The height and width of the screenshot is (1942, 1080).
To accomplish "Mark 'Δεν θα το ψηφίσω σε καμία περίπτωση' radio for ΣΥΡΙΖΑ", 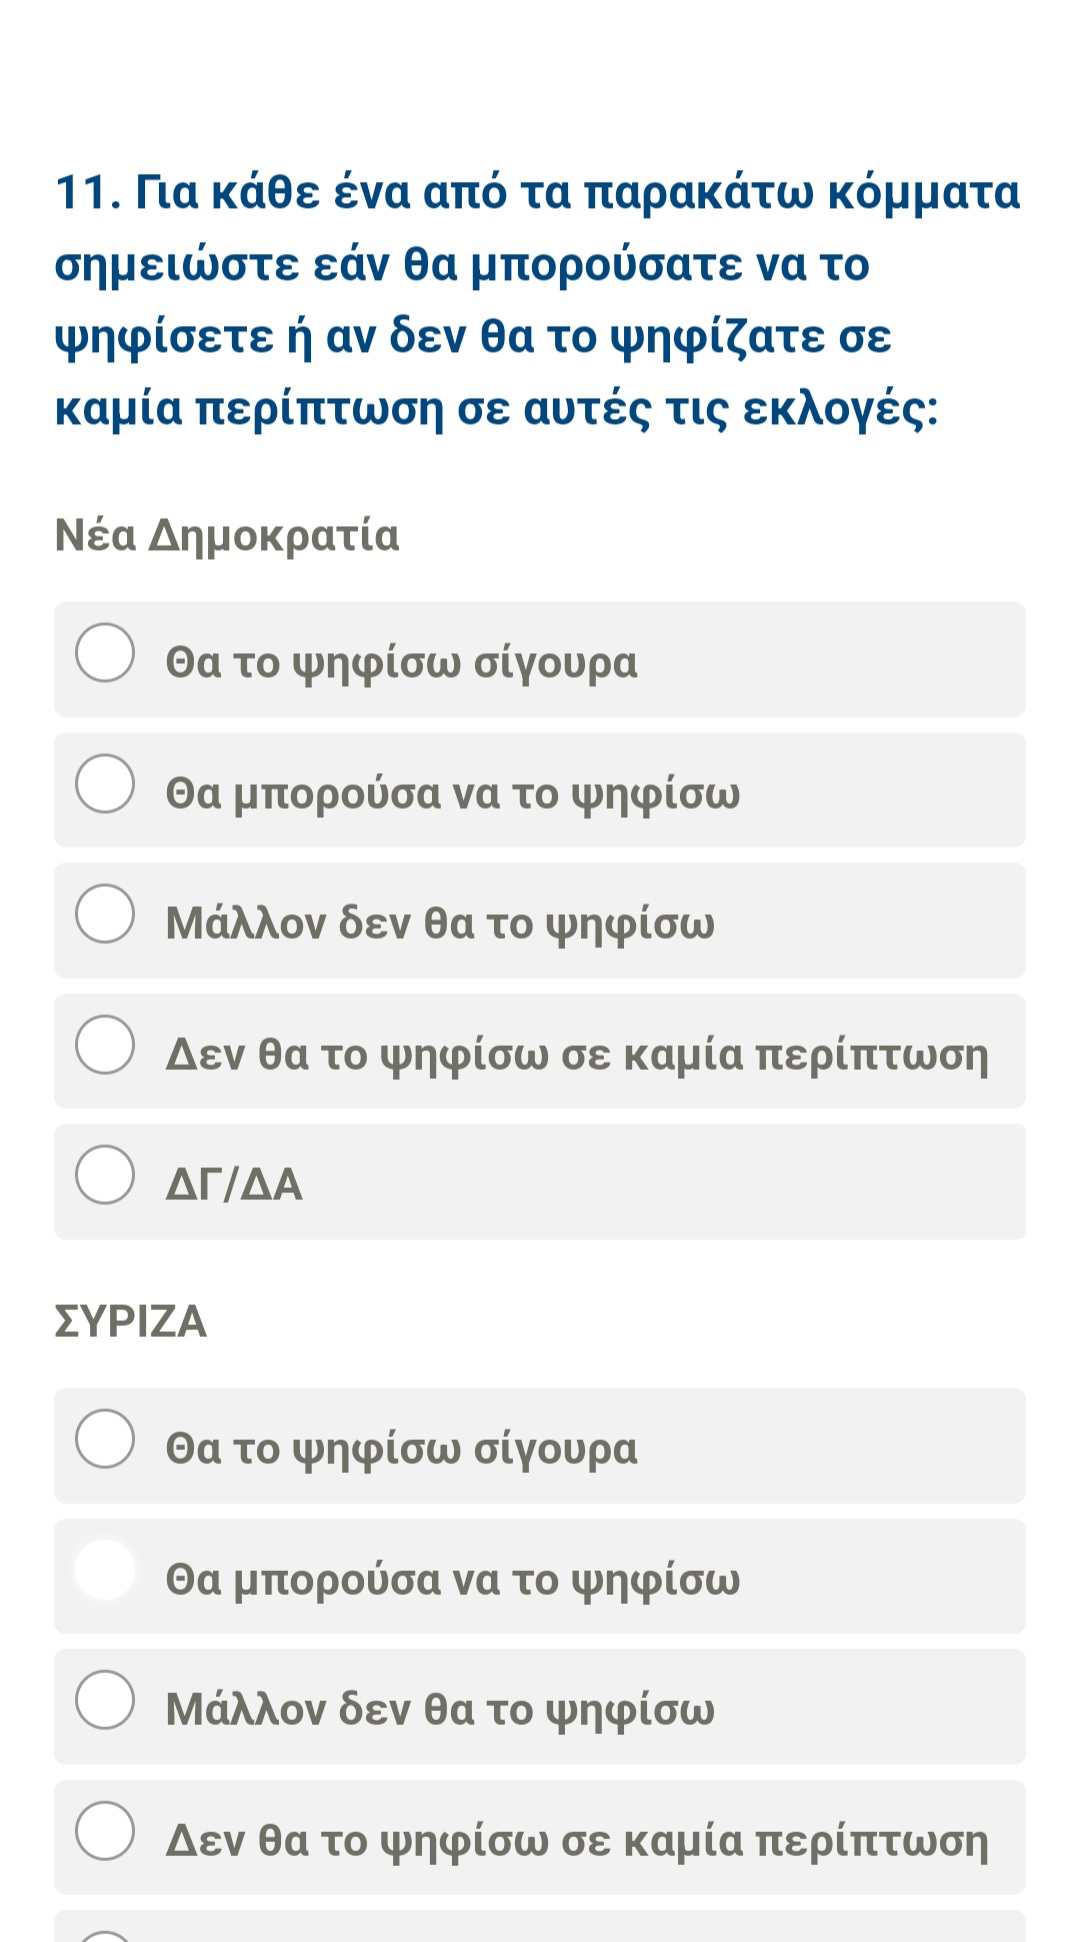I will [105, 1831].
